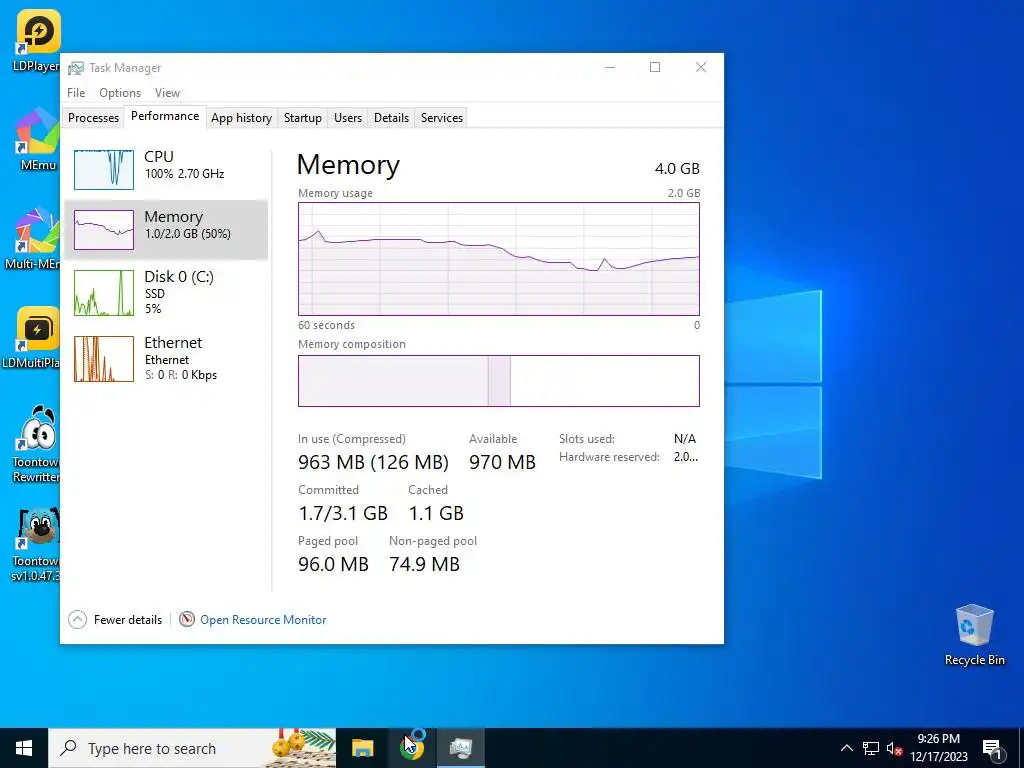
Task: Click the taskbar search box
Action: click(192, 748)
